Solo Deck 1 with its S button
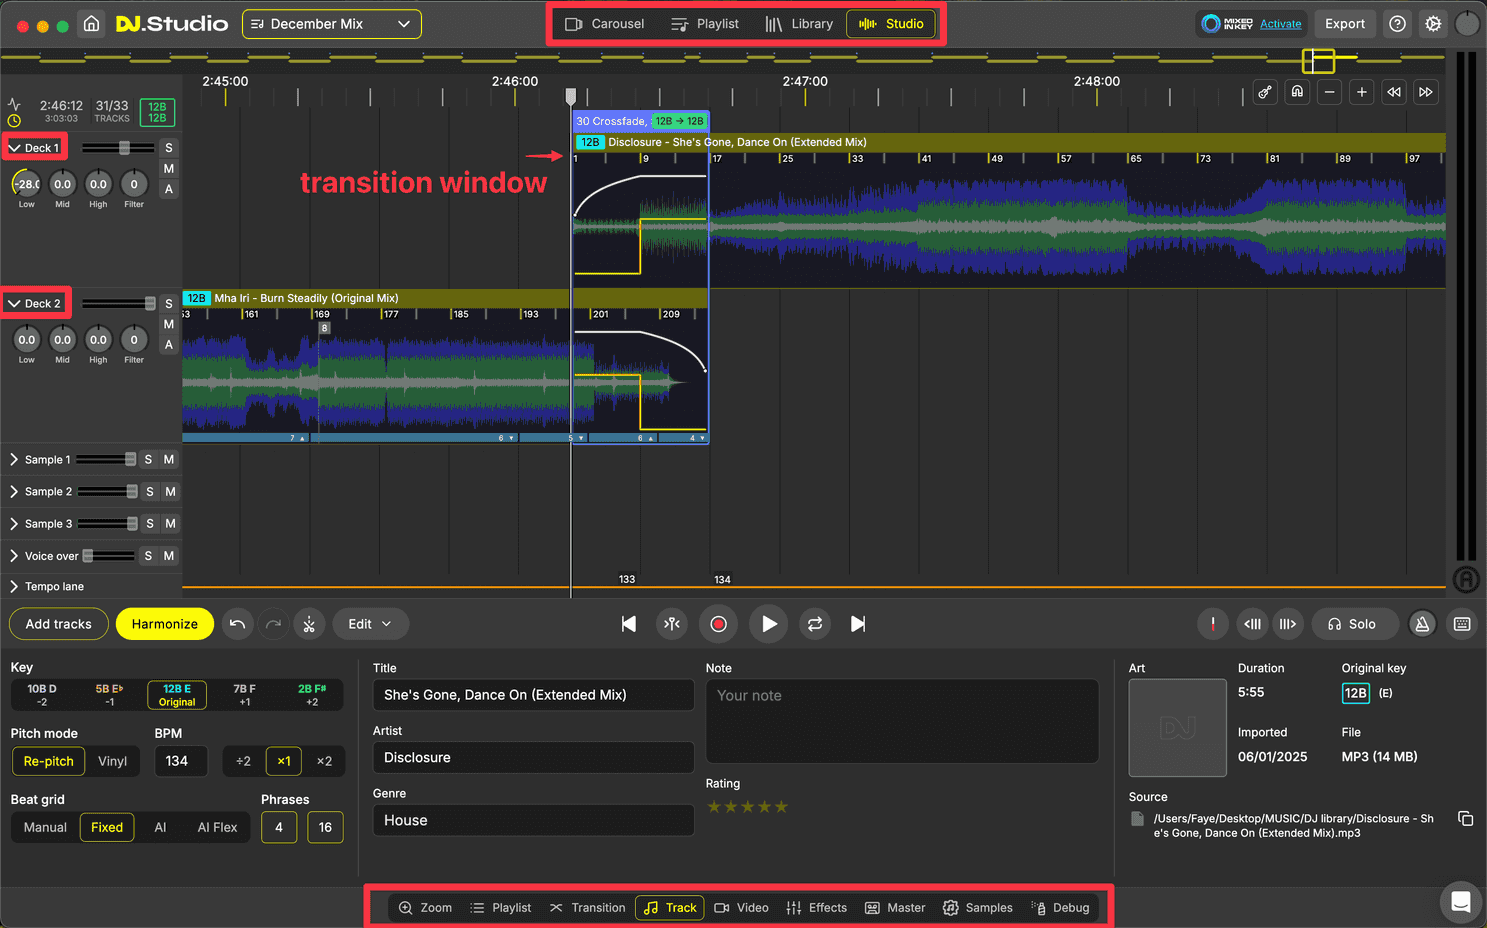This screenshot has width=1487, height=928. (169, 148)
